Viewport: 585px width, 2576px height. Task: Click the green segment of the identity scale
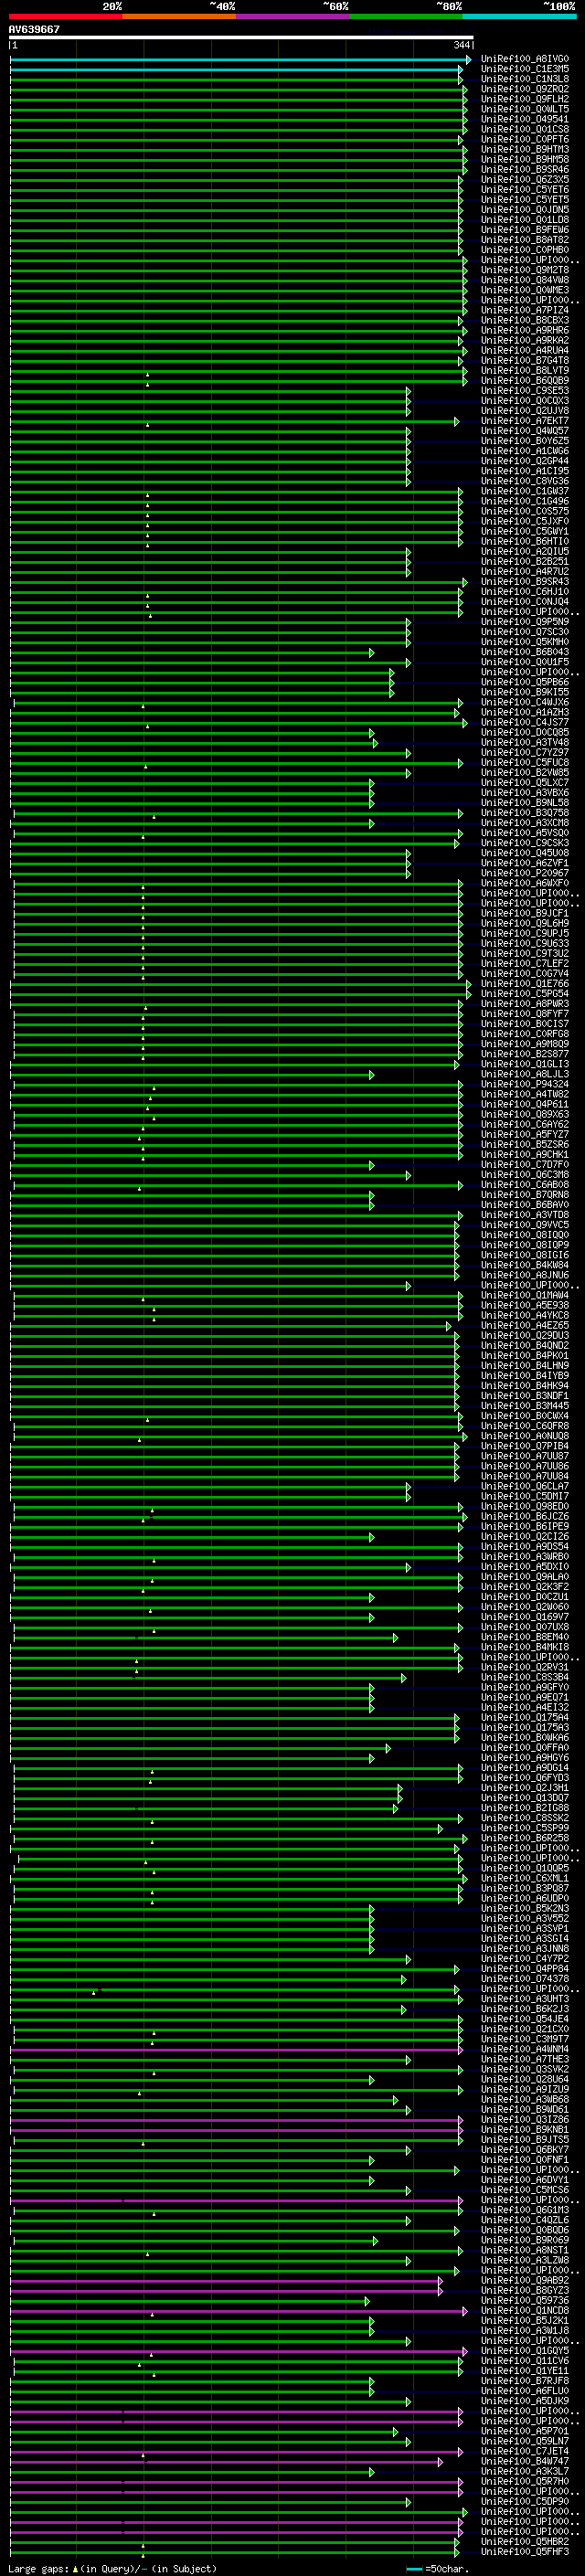pos(406,16)
